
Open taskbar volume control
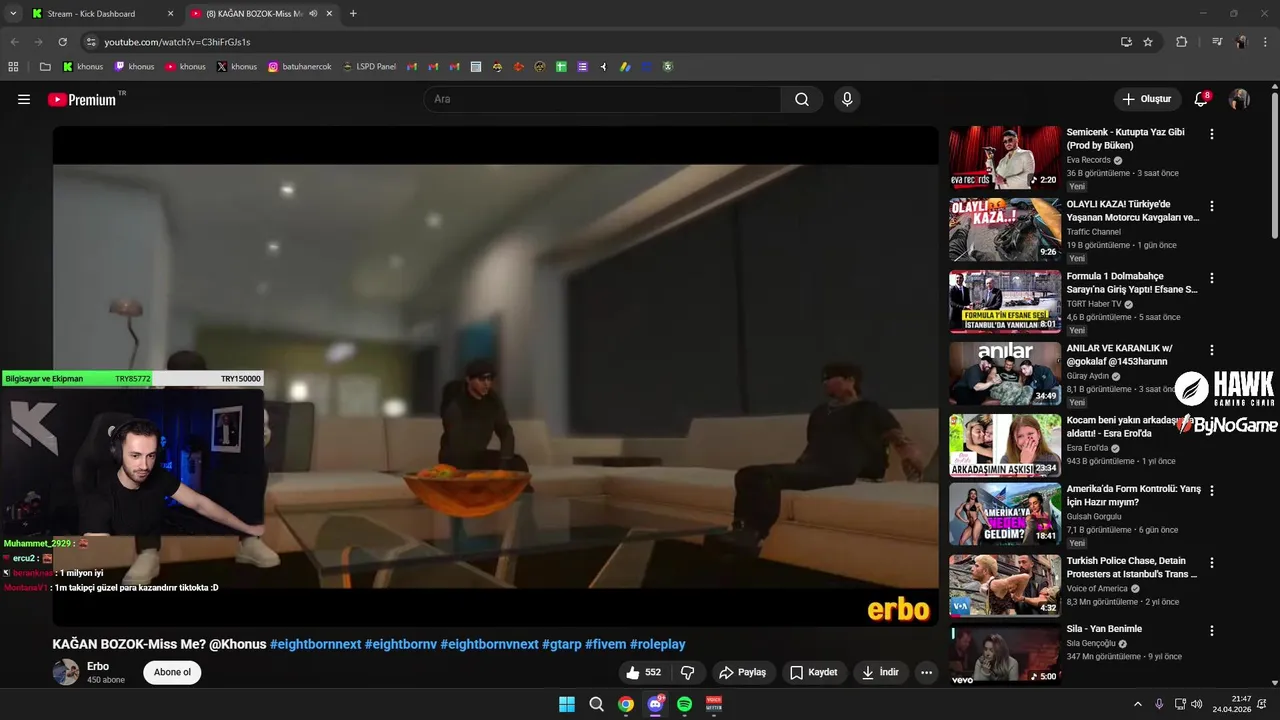pyautogui.click(x=1196, y=704)
